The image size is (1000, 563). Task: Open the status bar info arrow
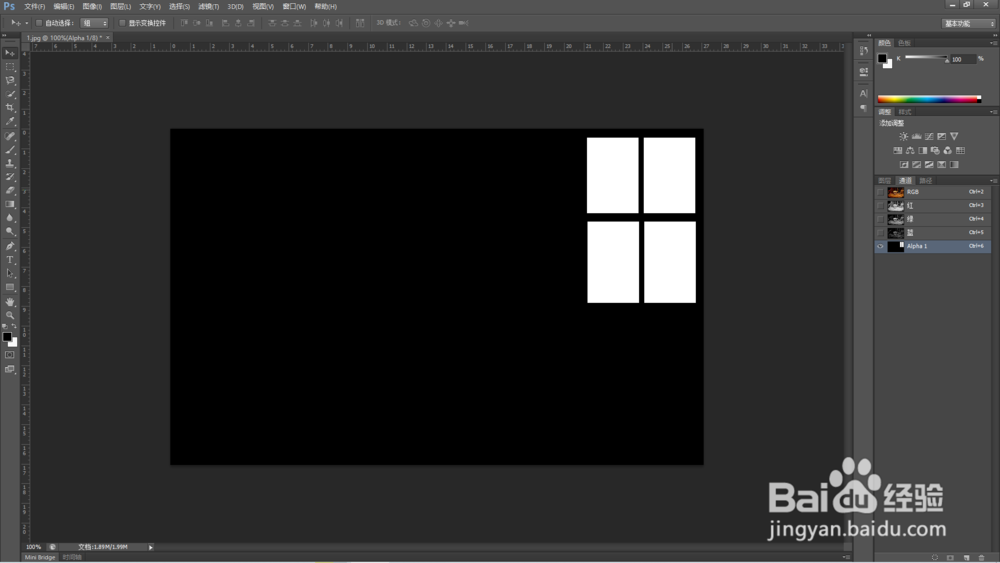(x=151, y=547)
